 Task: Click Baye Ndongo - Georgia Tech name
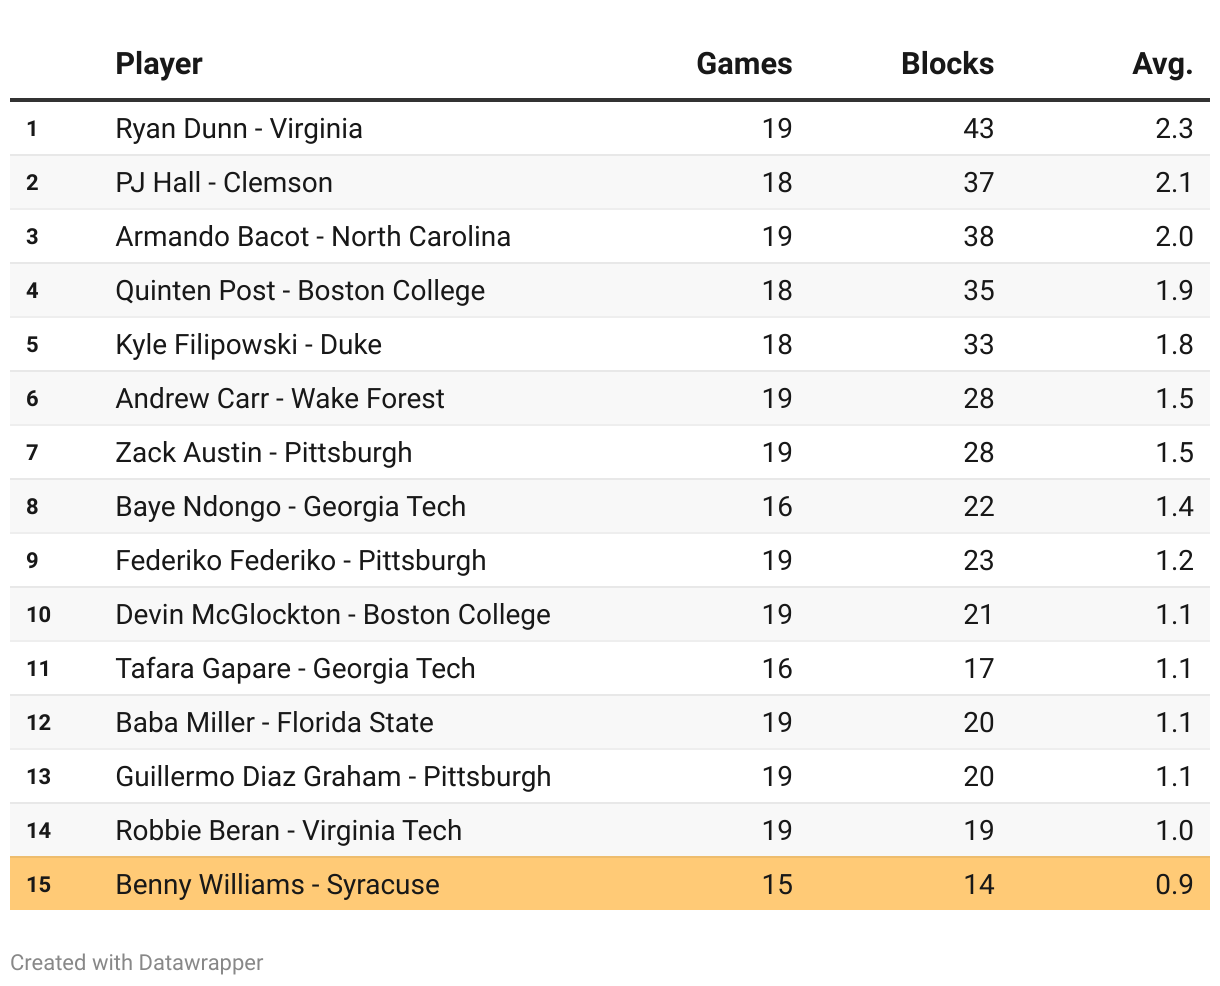click(291, 507)
